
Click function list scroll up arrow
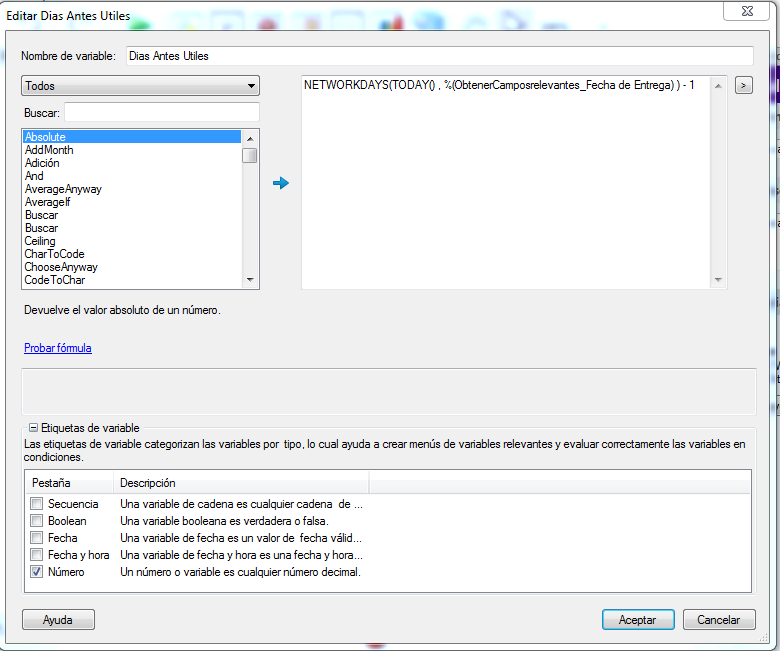(x=250, y=138)
